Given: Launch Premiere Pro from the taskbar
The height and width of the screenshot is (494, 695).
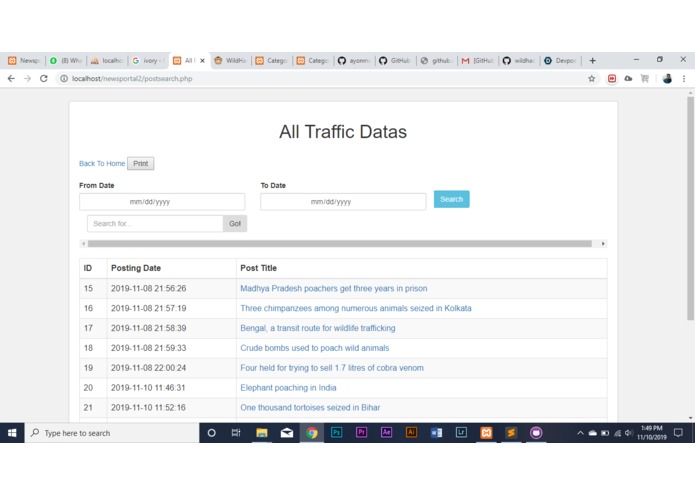Looking at the screenshot, I should tap(361, 433).
